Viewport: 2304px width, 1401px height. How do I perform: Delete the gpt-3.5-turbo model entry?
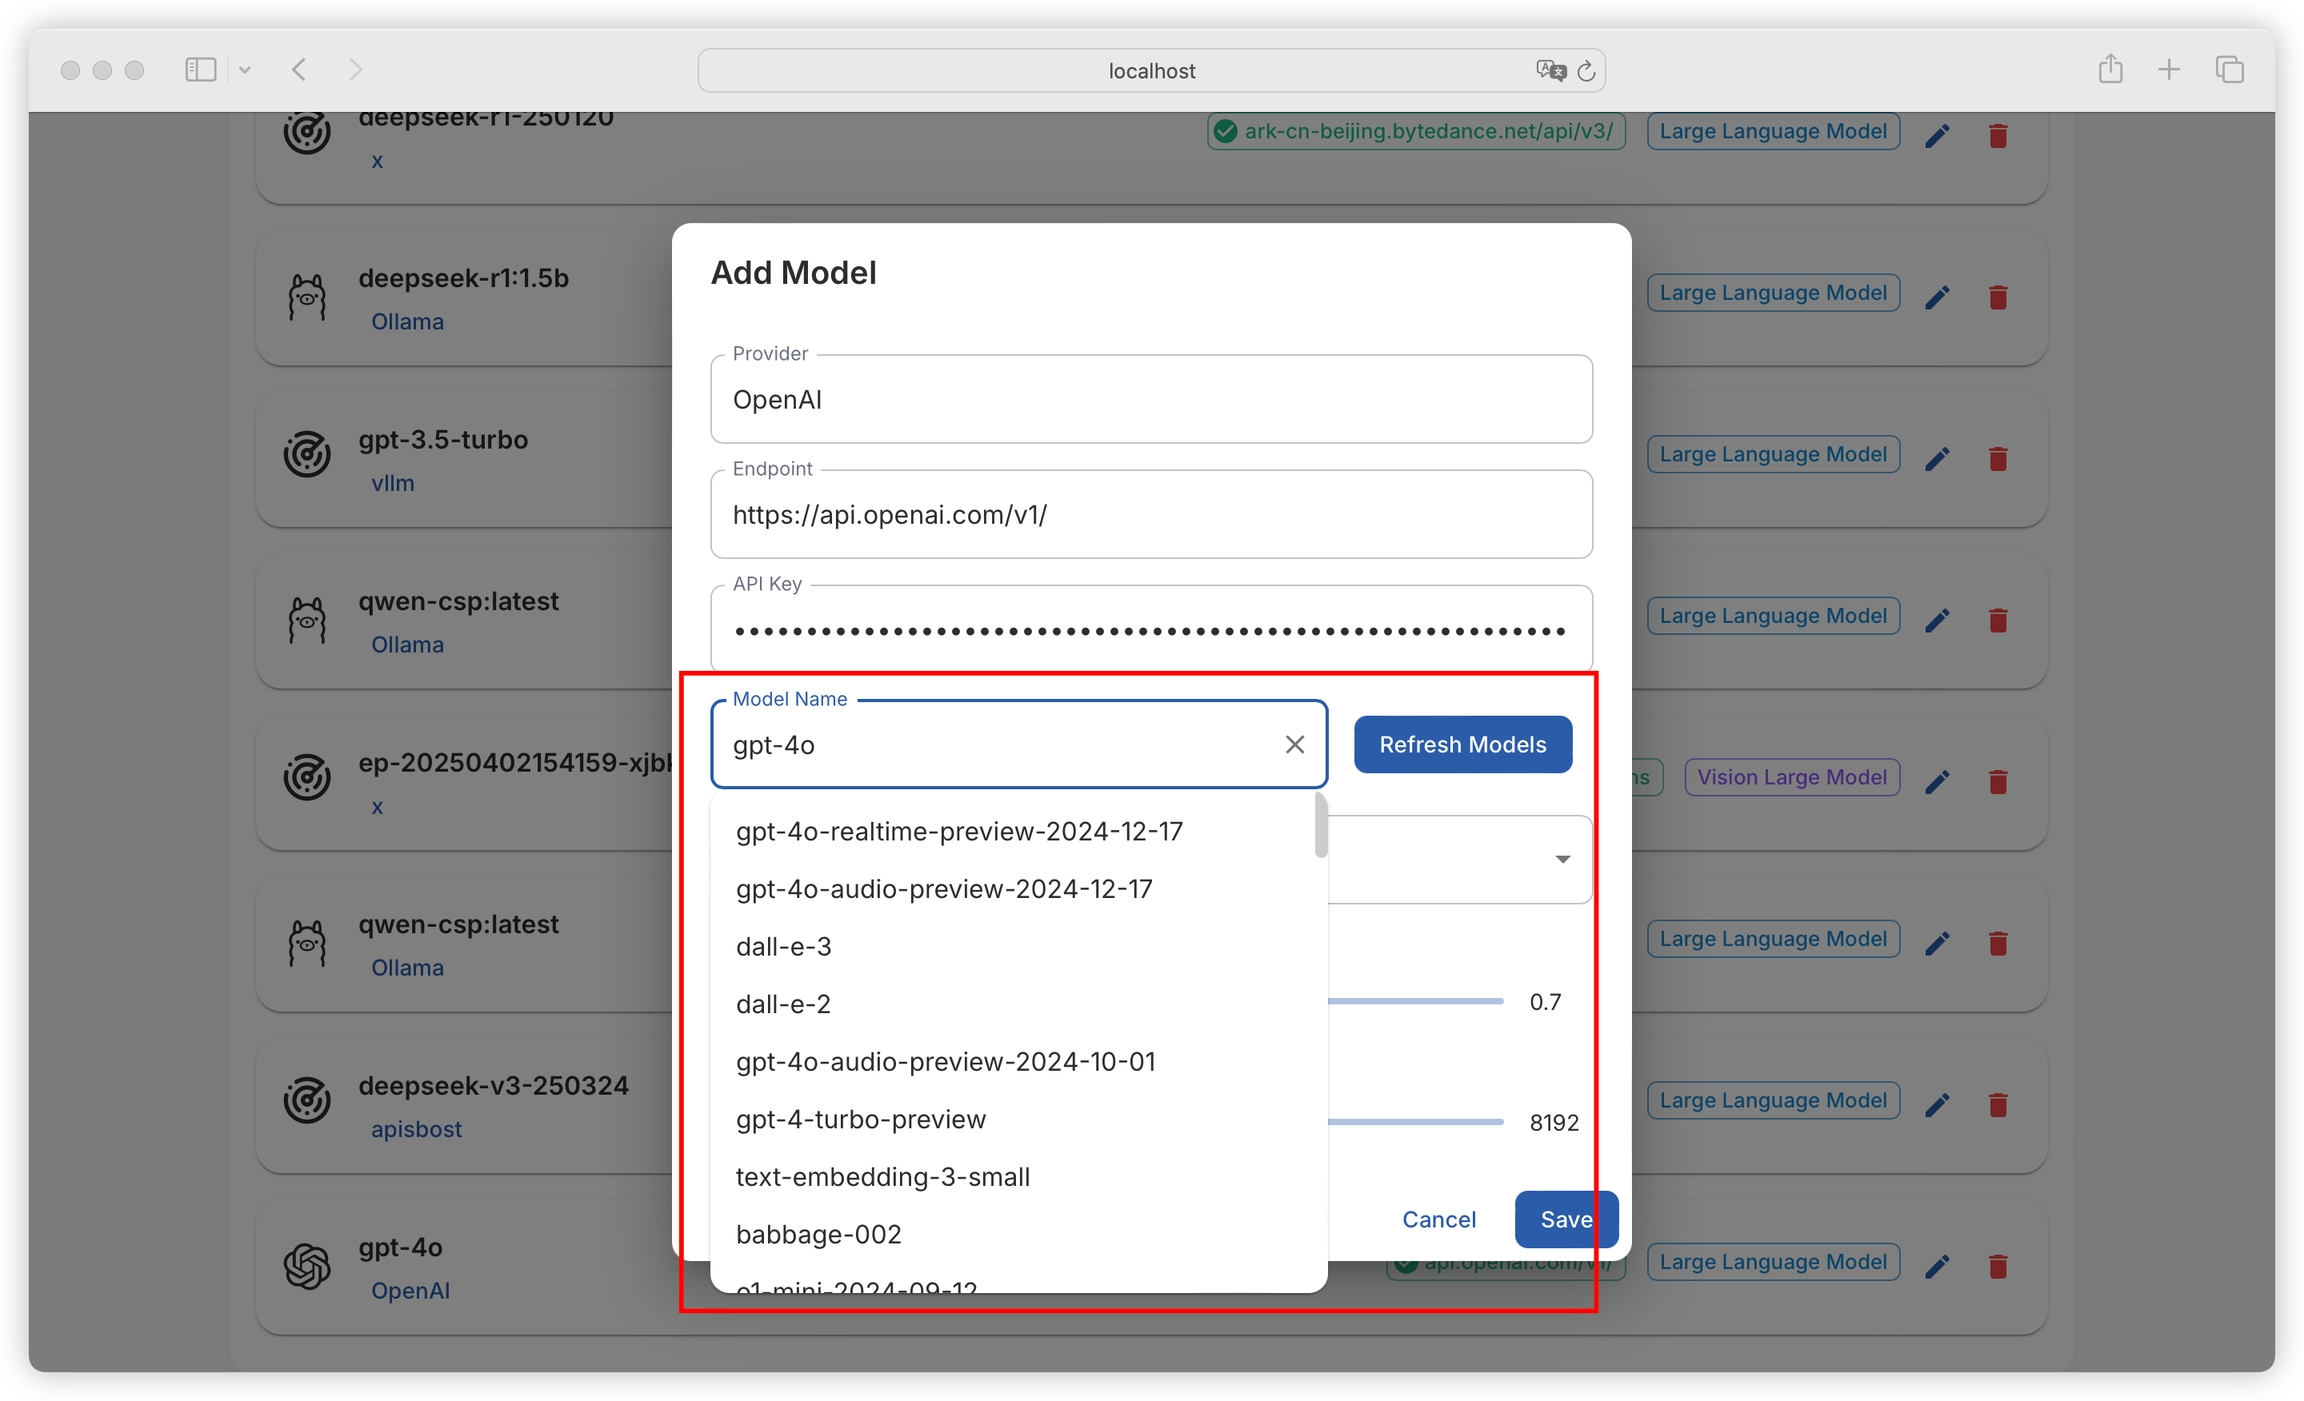[1998, 458]
